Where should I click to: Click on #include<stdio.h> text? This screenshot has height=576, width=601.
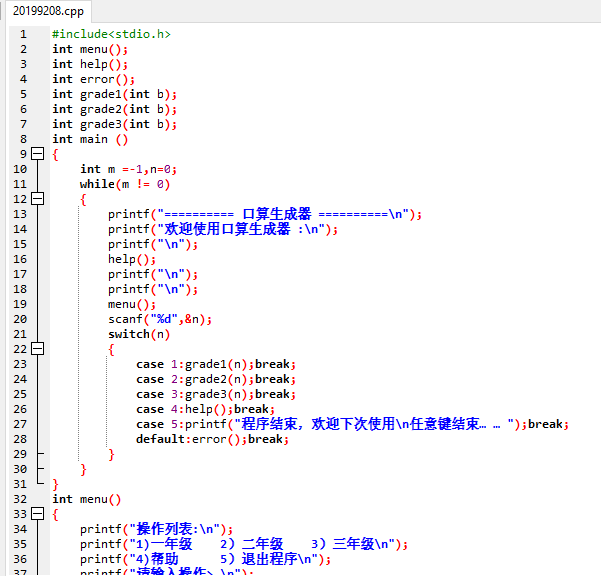tap(111, 34)
